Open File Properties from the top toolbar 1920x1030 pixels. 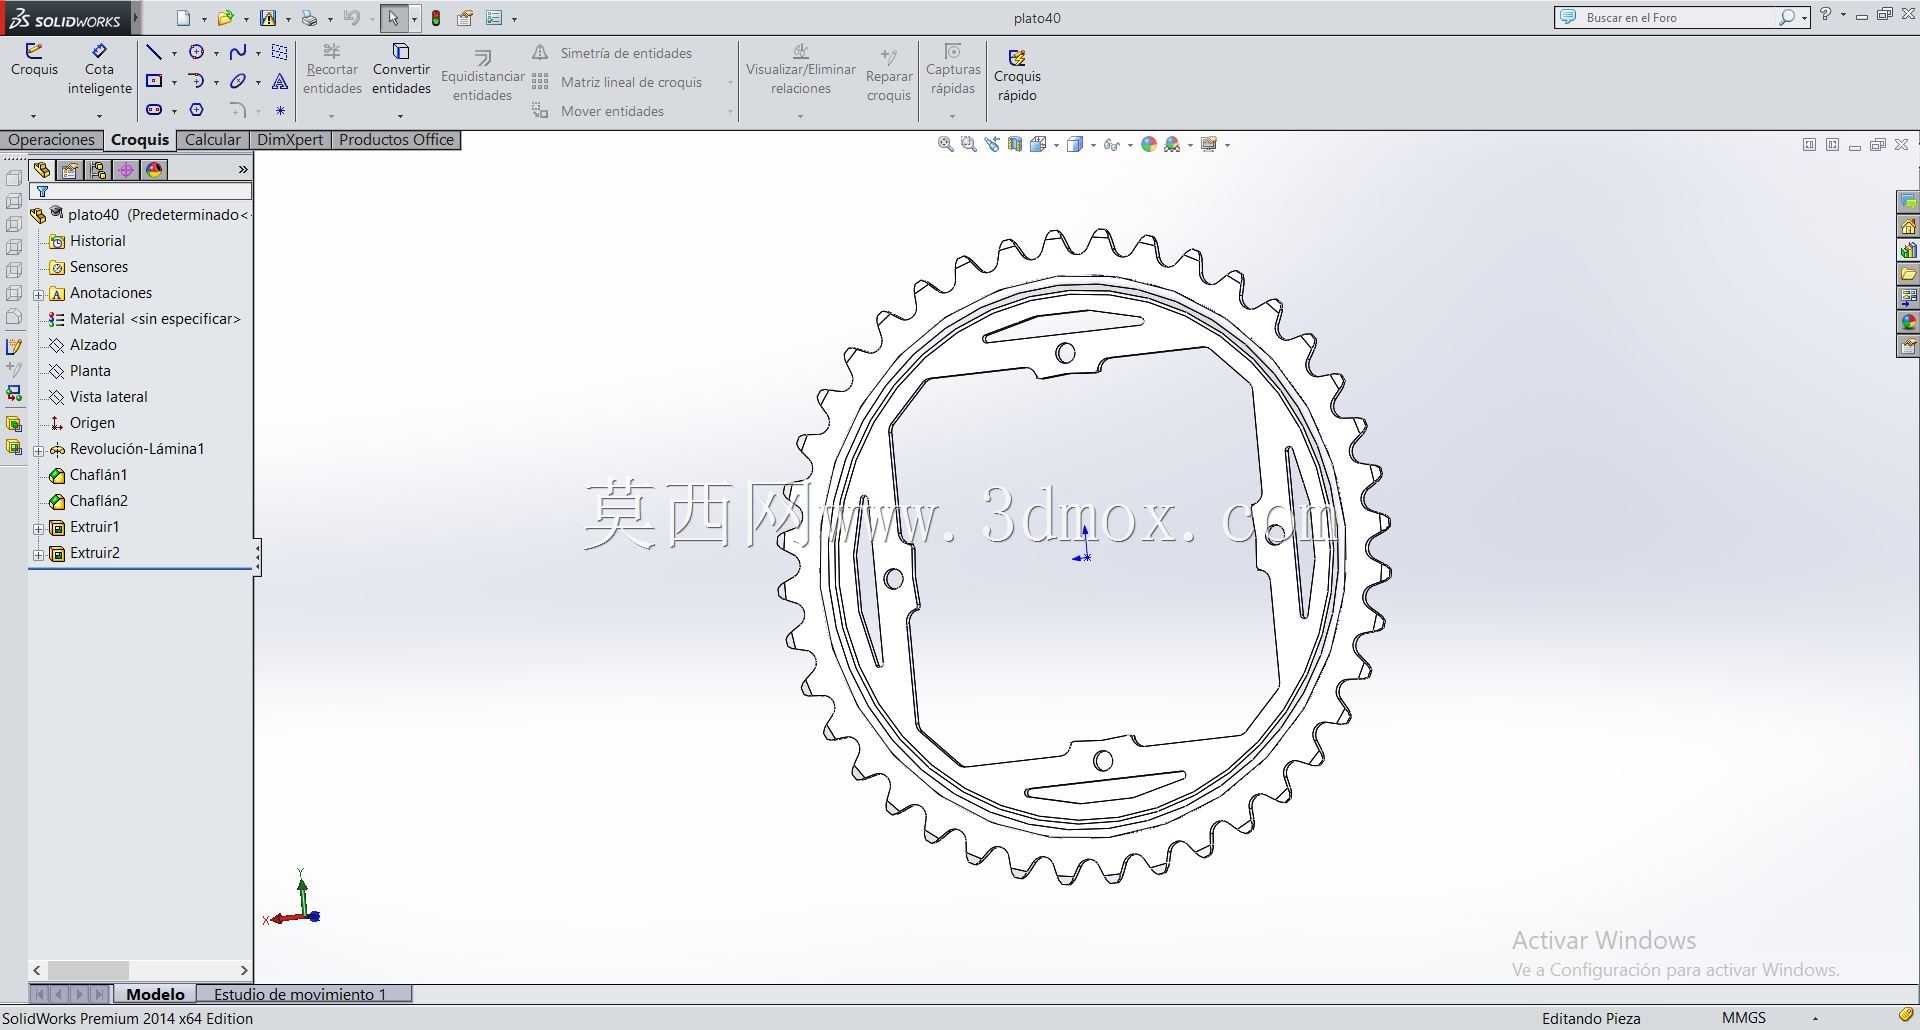point(465,18)
